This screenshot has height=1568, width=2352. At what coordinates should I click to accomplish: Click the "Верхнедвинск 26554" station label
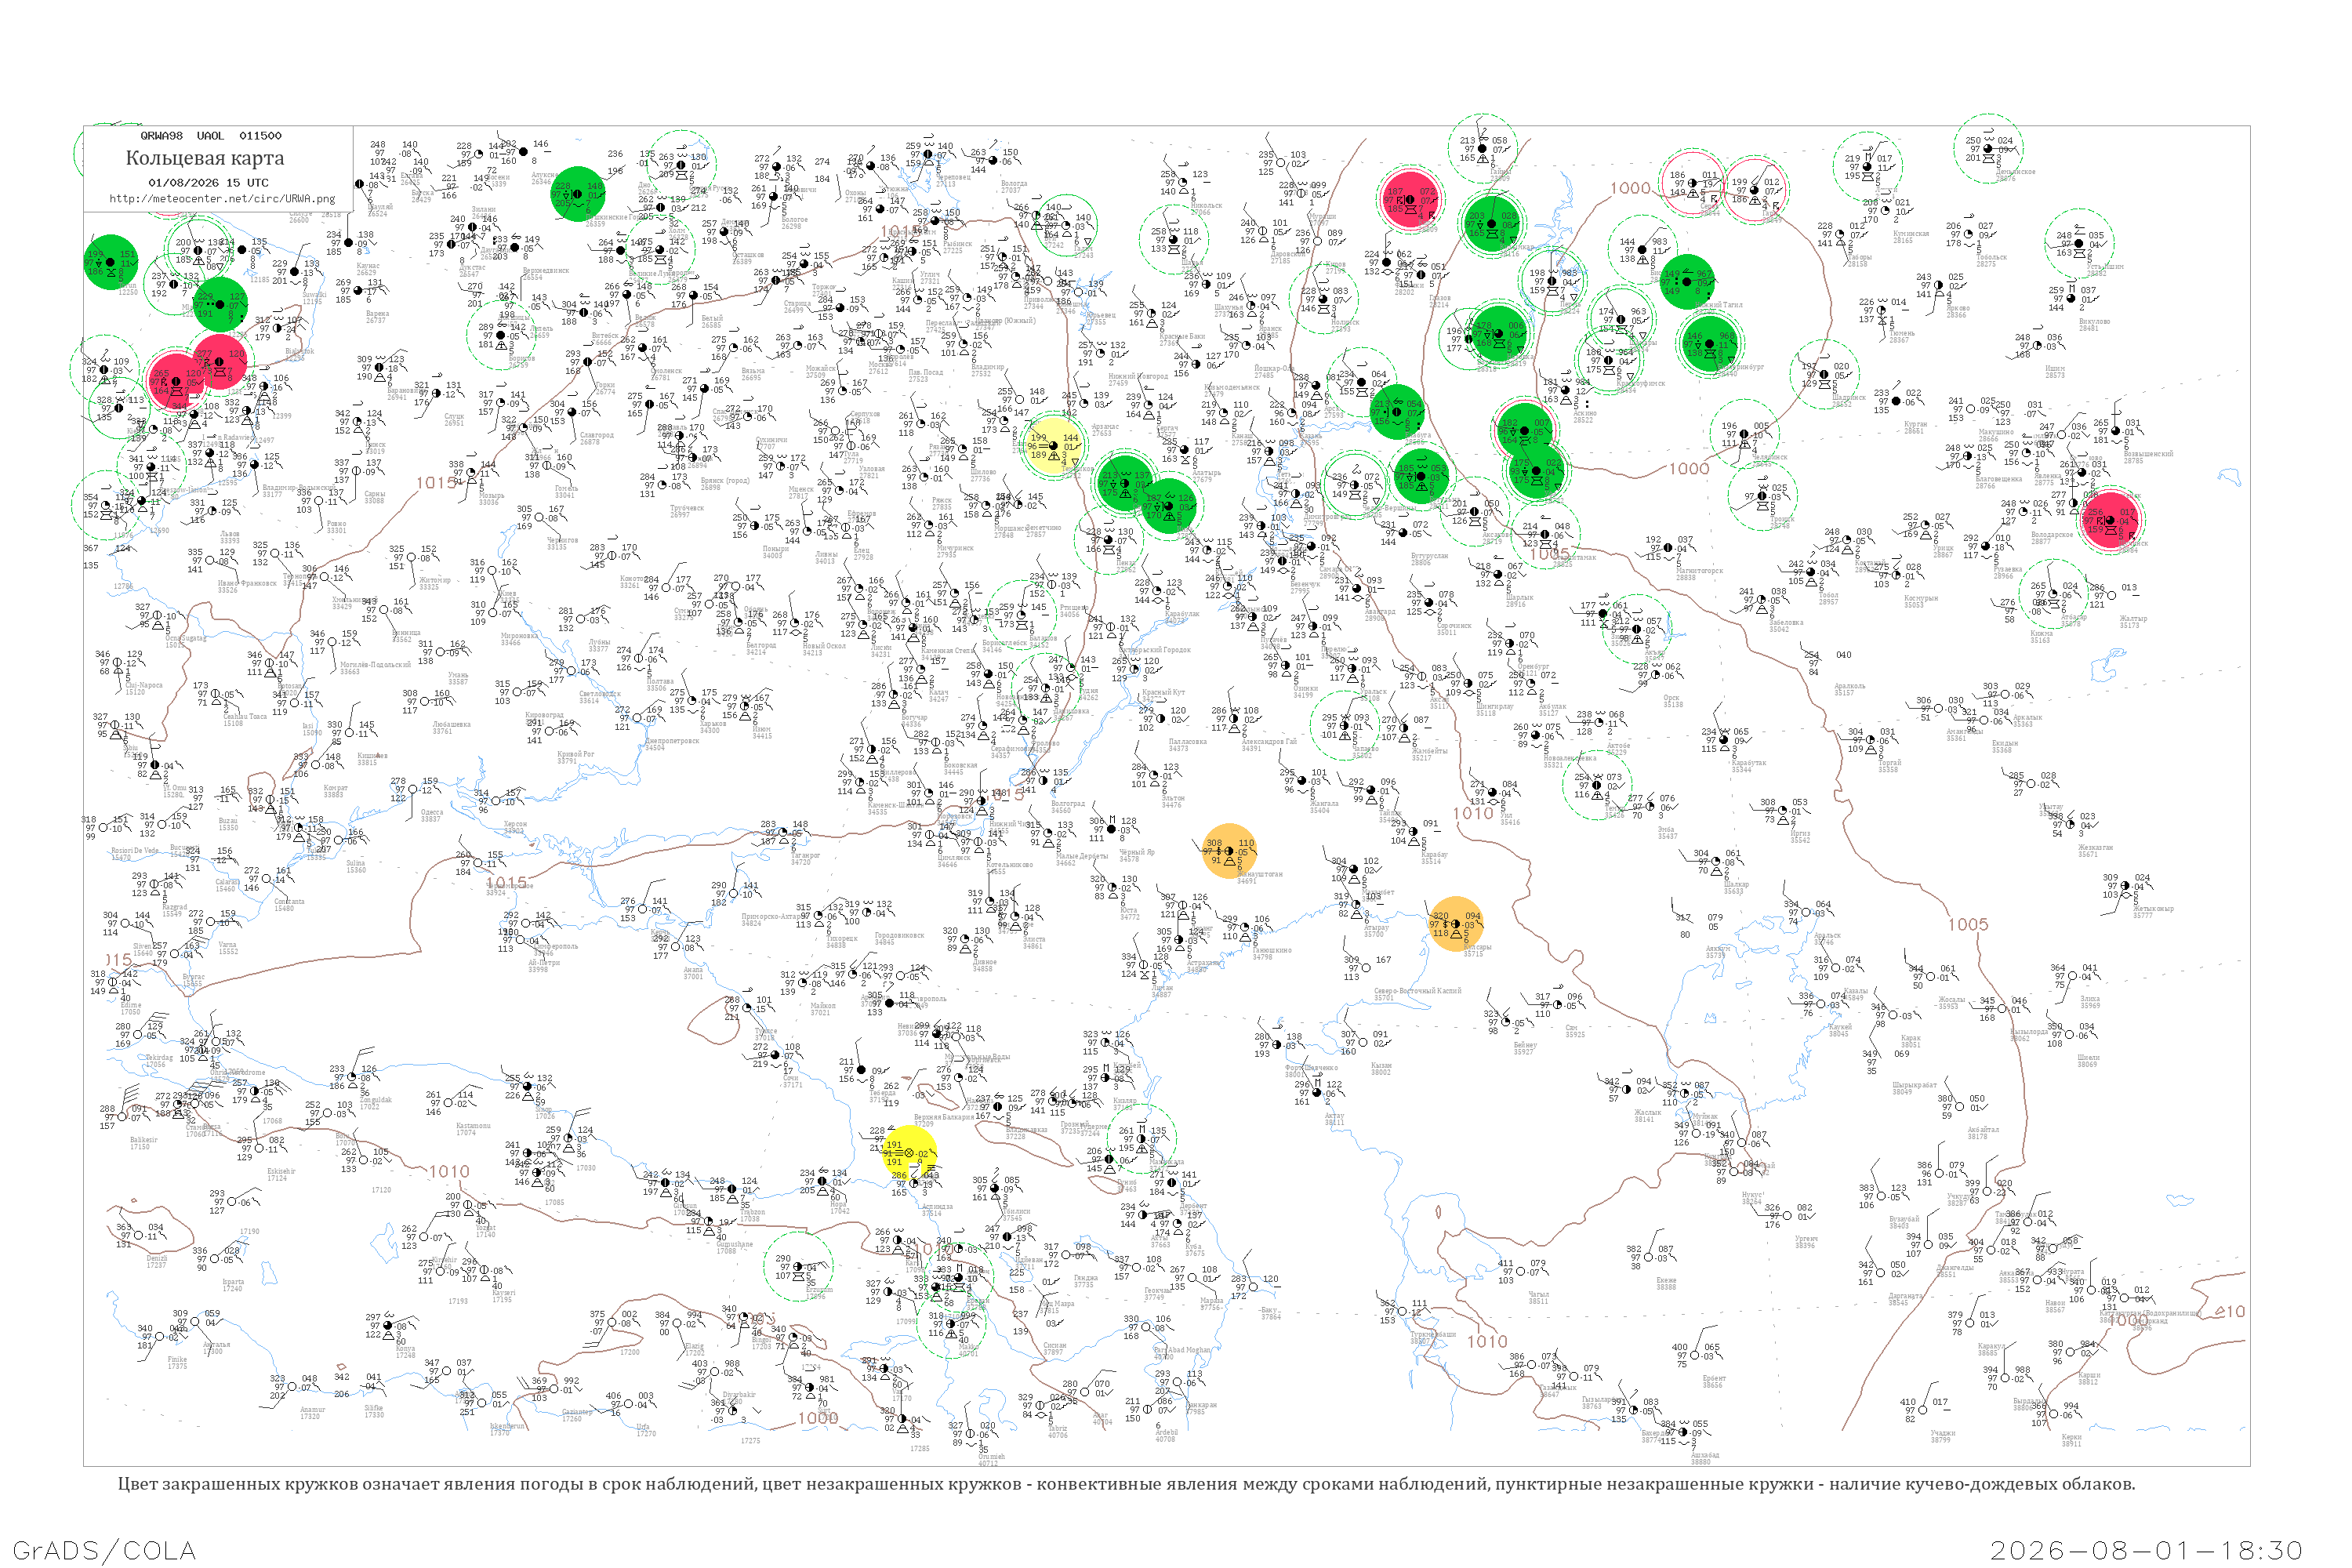click(545, 273)
